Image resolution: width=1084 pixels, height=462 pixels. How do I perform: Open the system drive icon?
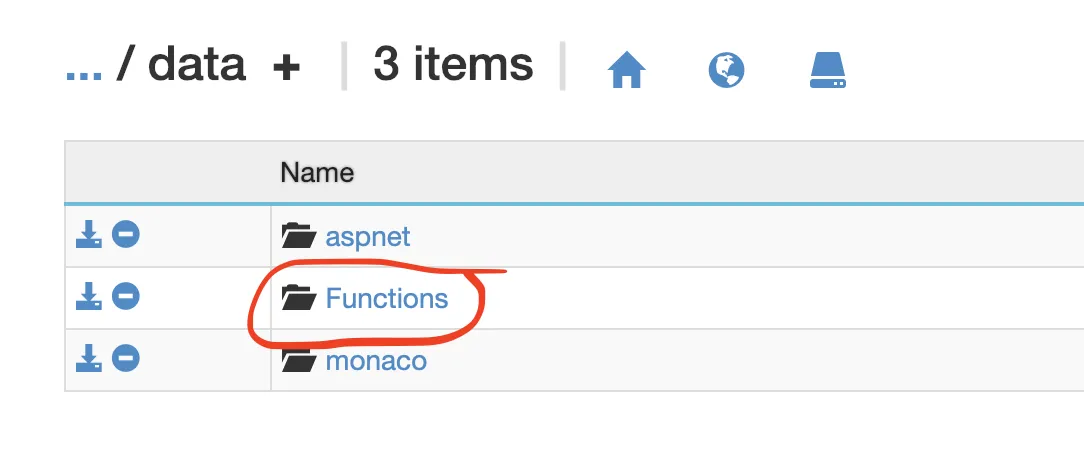[827, 70]
